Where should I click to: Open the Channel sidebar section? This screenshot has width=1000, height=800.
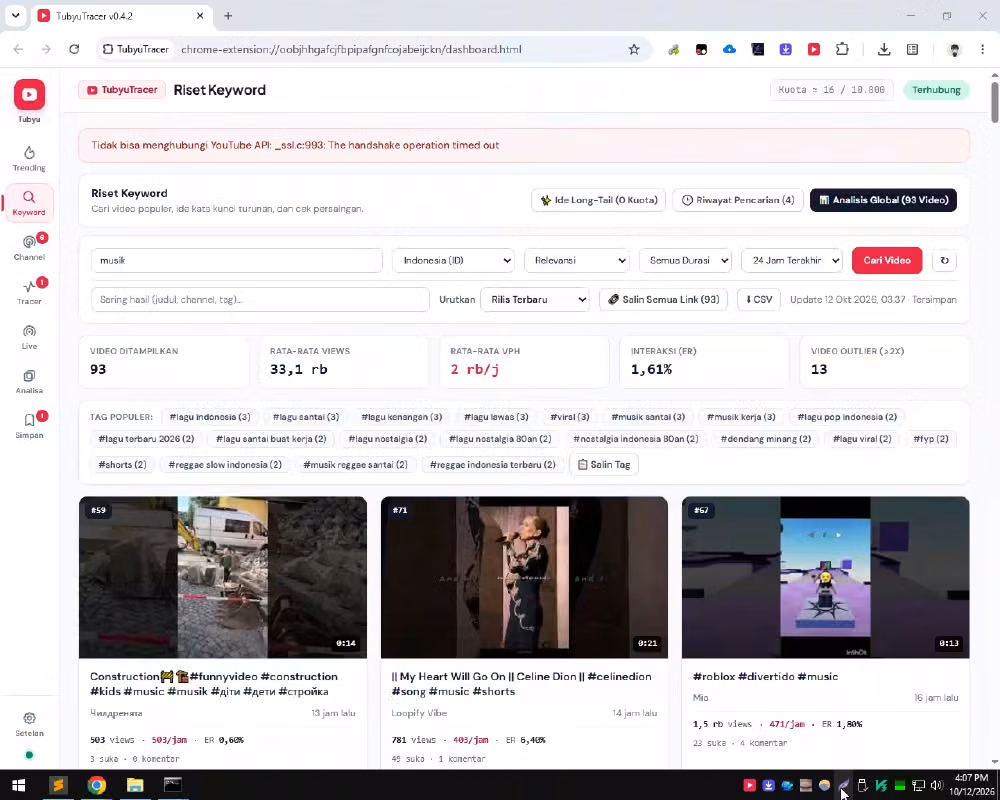click(x=29, y=248)
